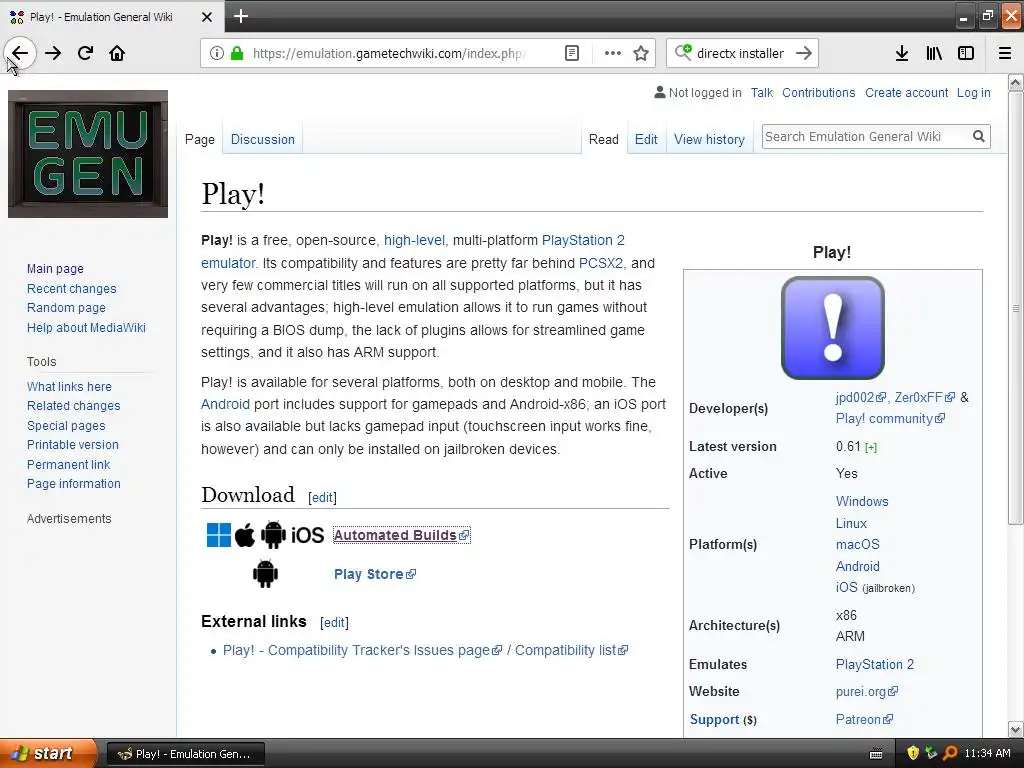Image resolution: width=1024 pixels, height=768 pixels.
Task: Open the Talk link
Action: point(761,93)
